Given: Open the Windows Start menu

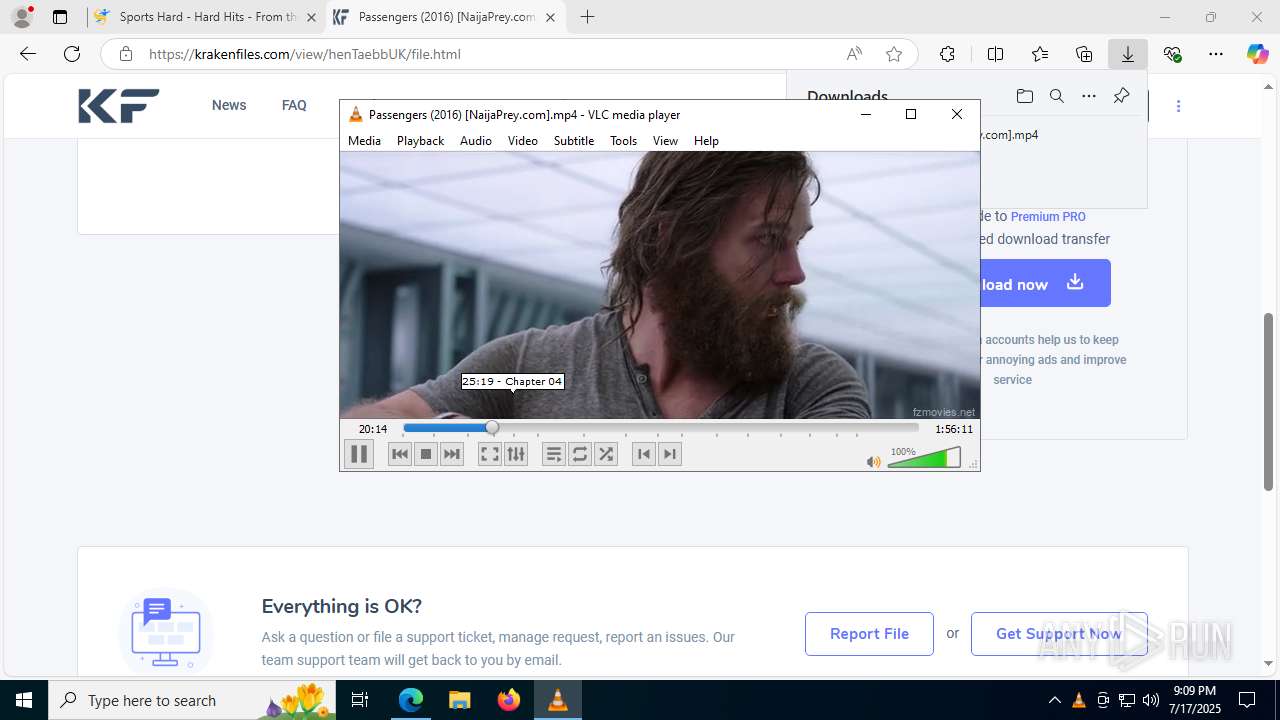Looking at the screenshot, I should 24,700.
